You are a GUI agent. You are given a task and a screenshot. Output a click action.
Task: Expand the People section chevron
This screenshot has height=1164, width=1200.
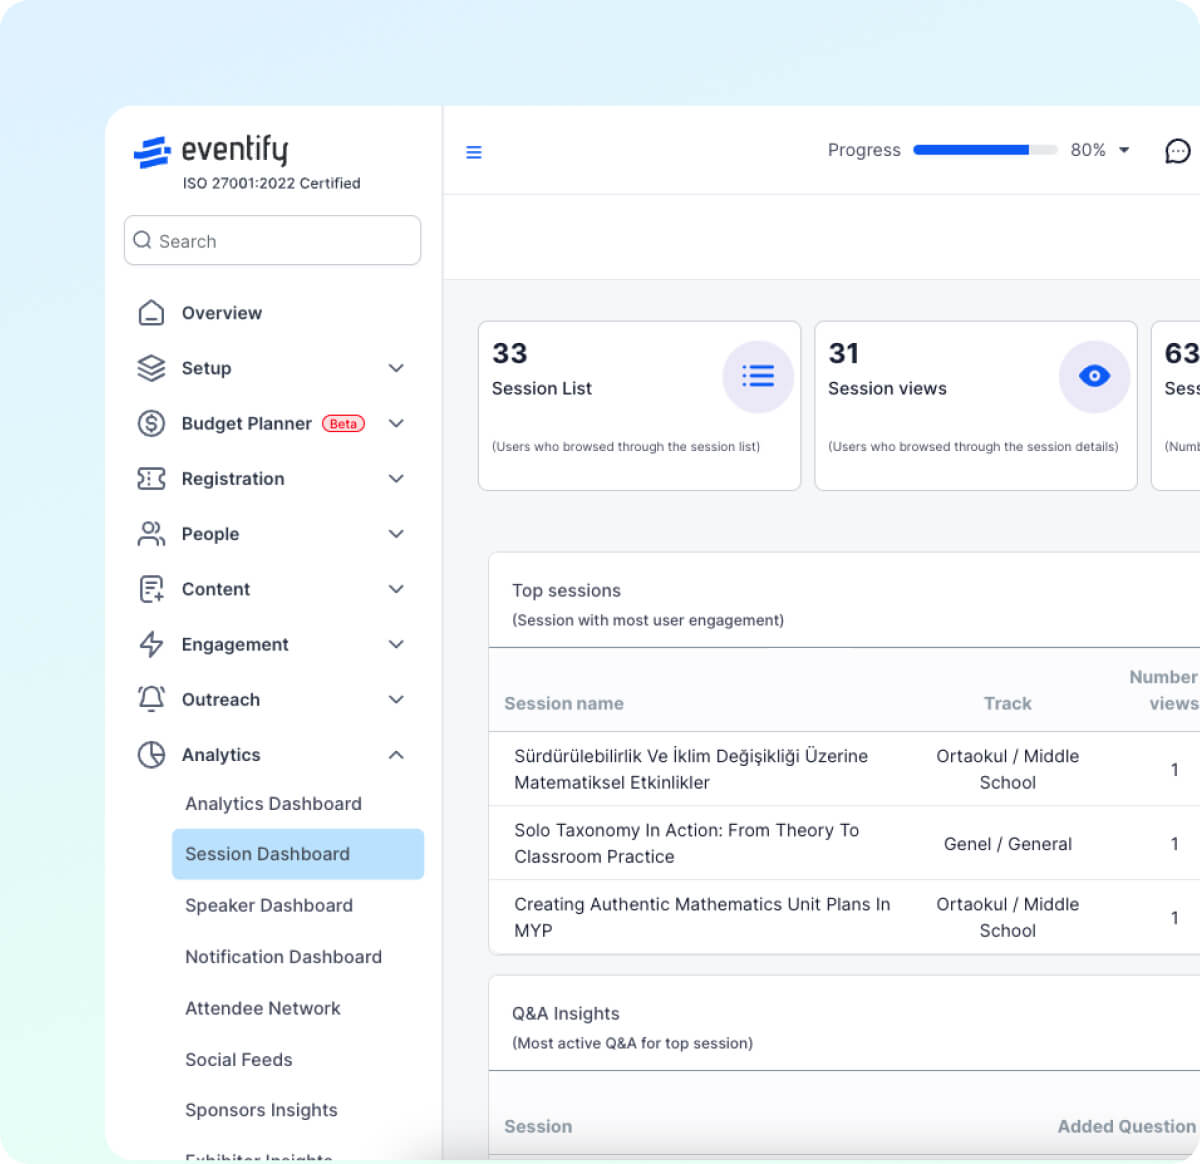pyautogui.click(x=396, y=534)
